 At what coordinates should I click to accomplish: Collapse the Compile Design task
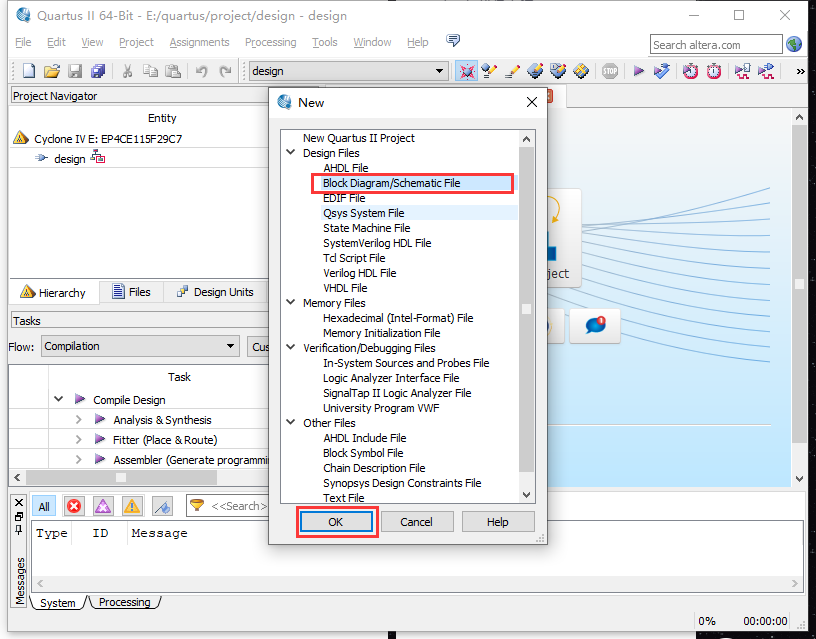tap(59, 399)
